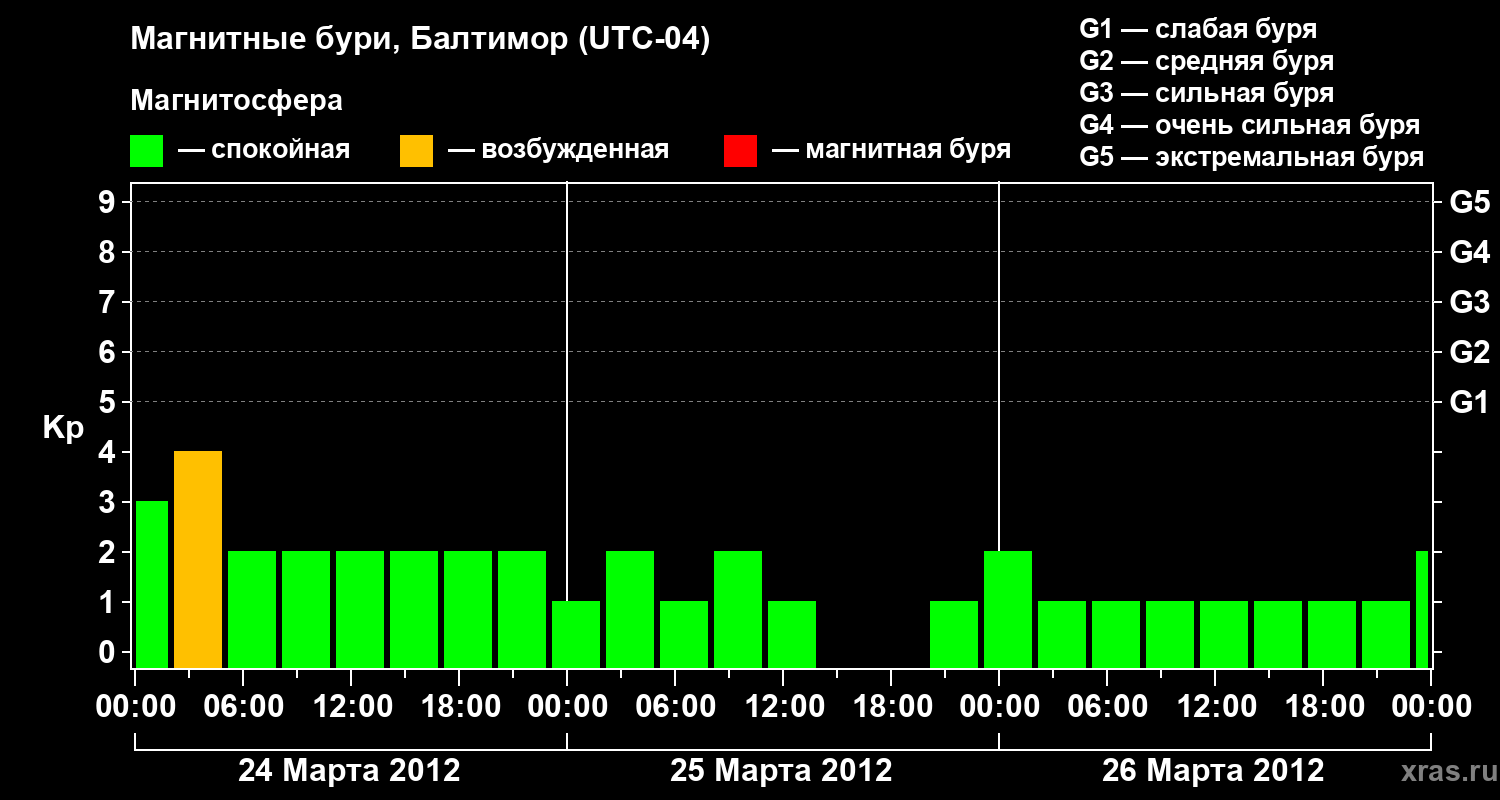
Task: Click the line G1 — слабая буря
Action: pyautogui.click(x=1198, y=29)
